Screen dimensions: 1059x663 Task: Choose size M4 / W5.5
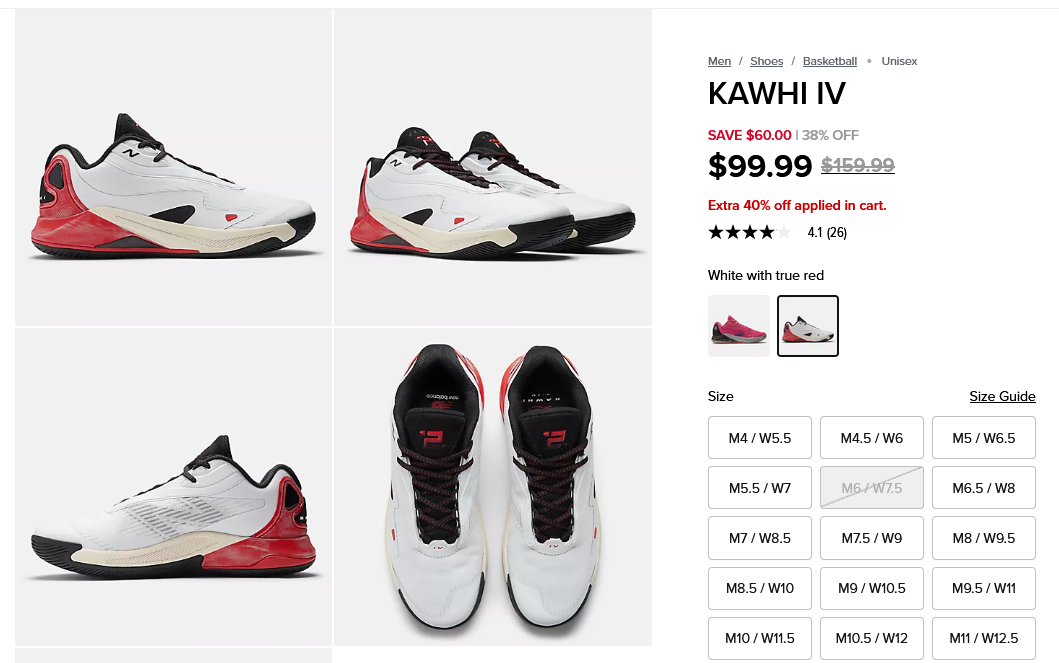tap(760, 438)
